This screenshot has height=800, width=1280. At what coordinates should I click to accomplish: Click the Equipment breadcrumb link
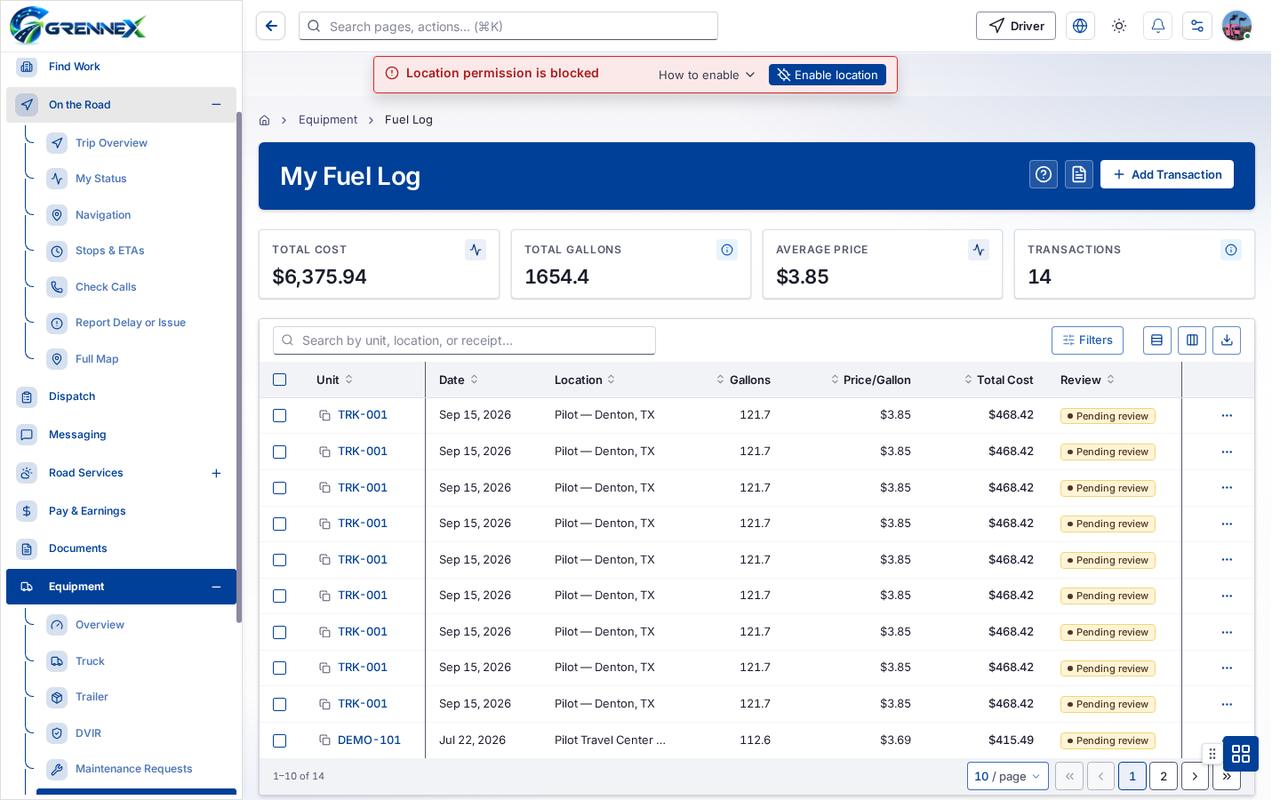point(328,120)
